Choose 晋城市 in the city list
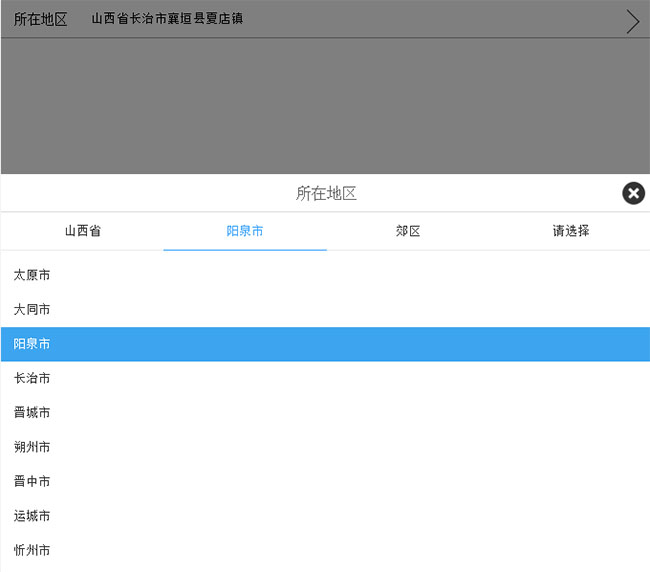Image resolution: width=650 pixels, height=572 pixels. point(32,413)
